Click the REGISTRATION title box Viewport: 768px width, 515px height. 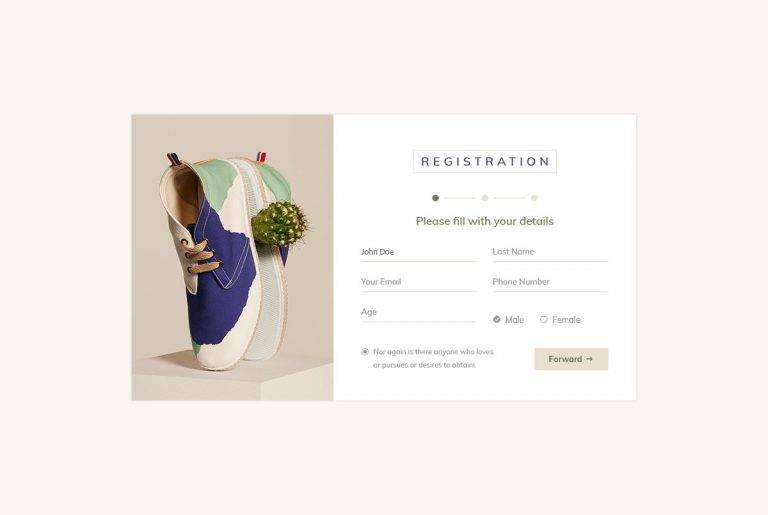[x=485, y=162]
